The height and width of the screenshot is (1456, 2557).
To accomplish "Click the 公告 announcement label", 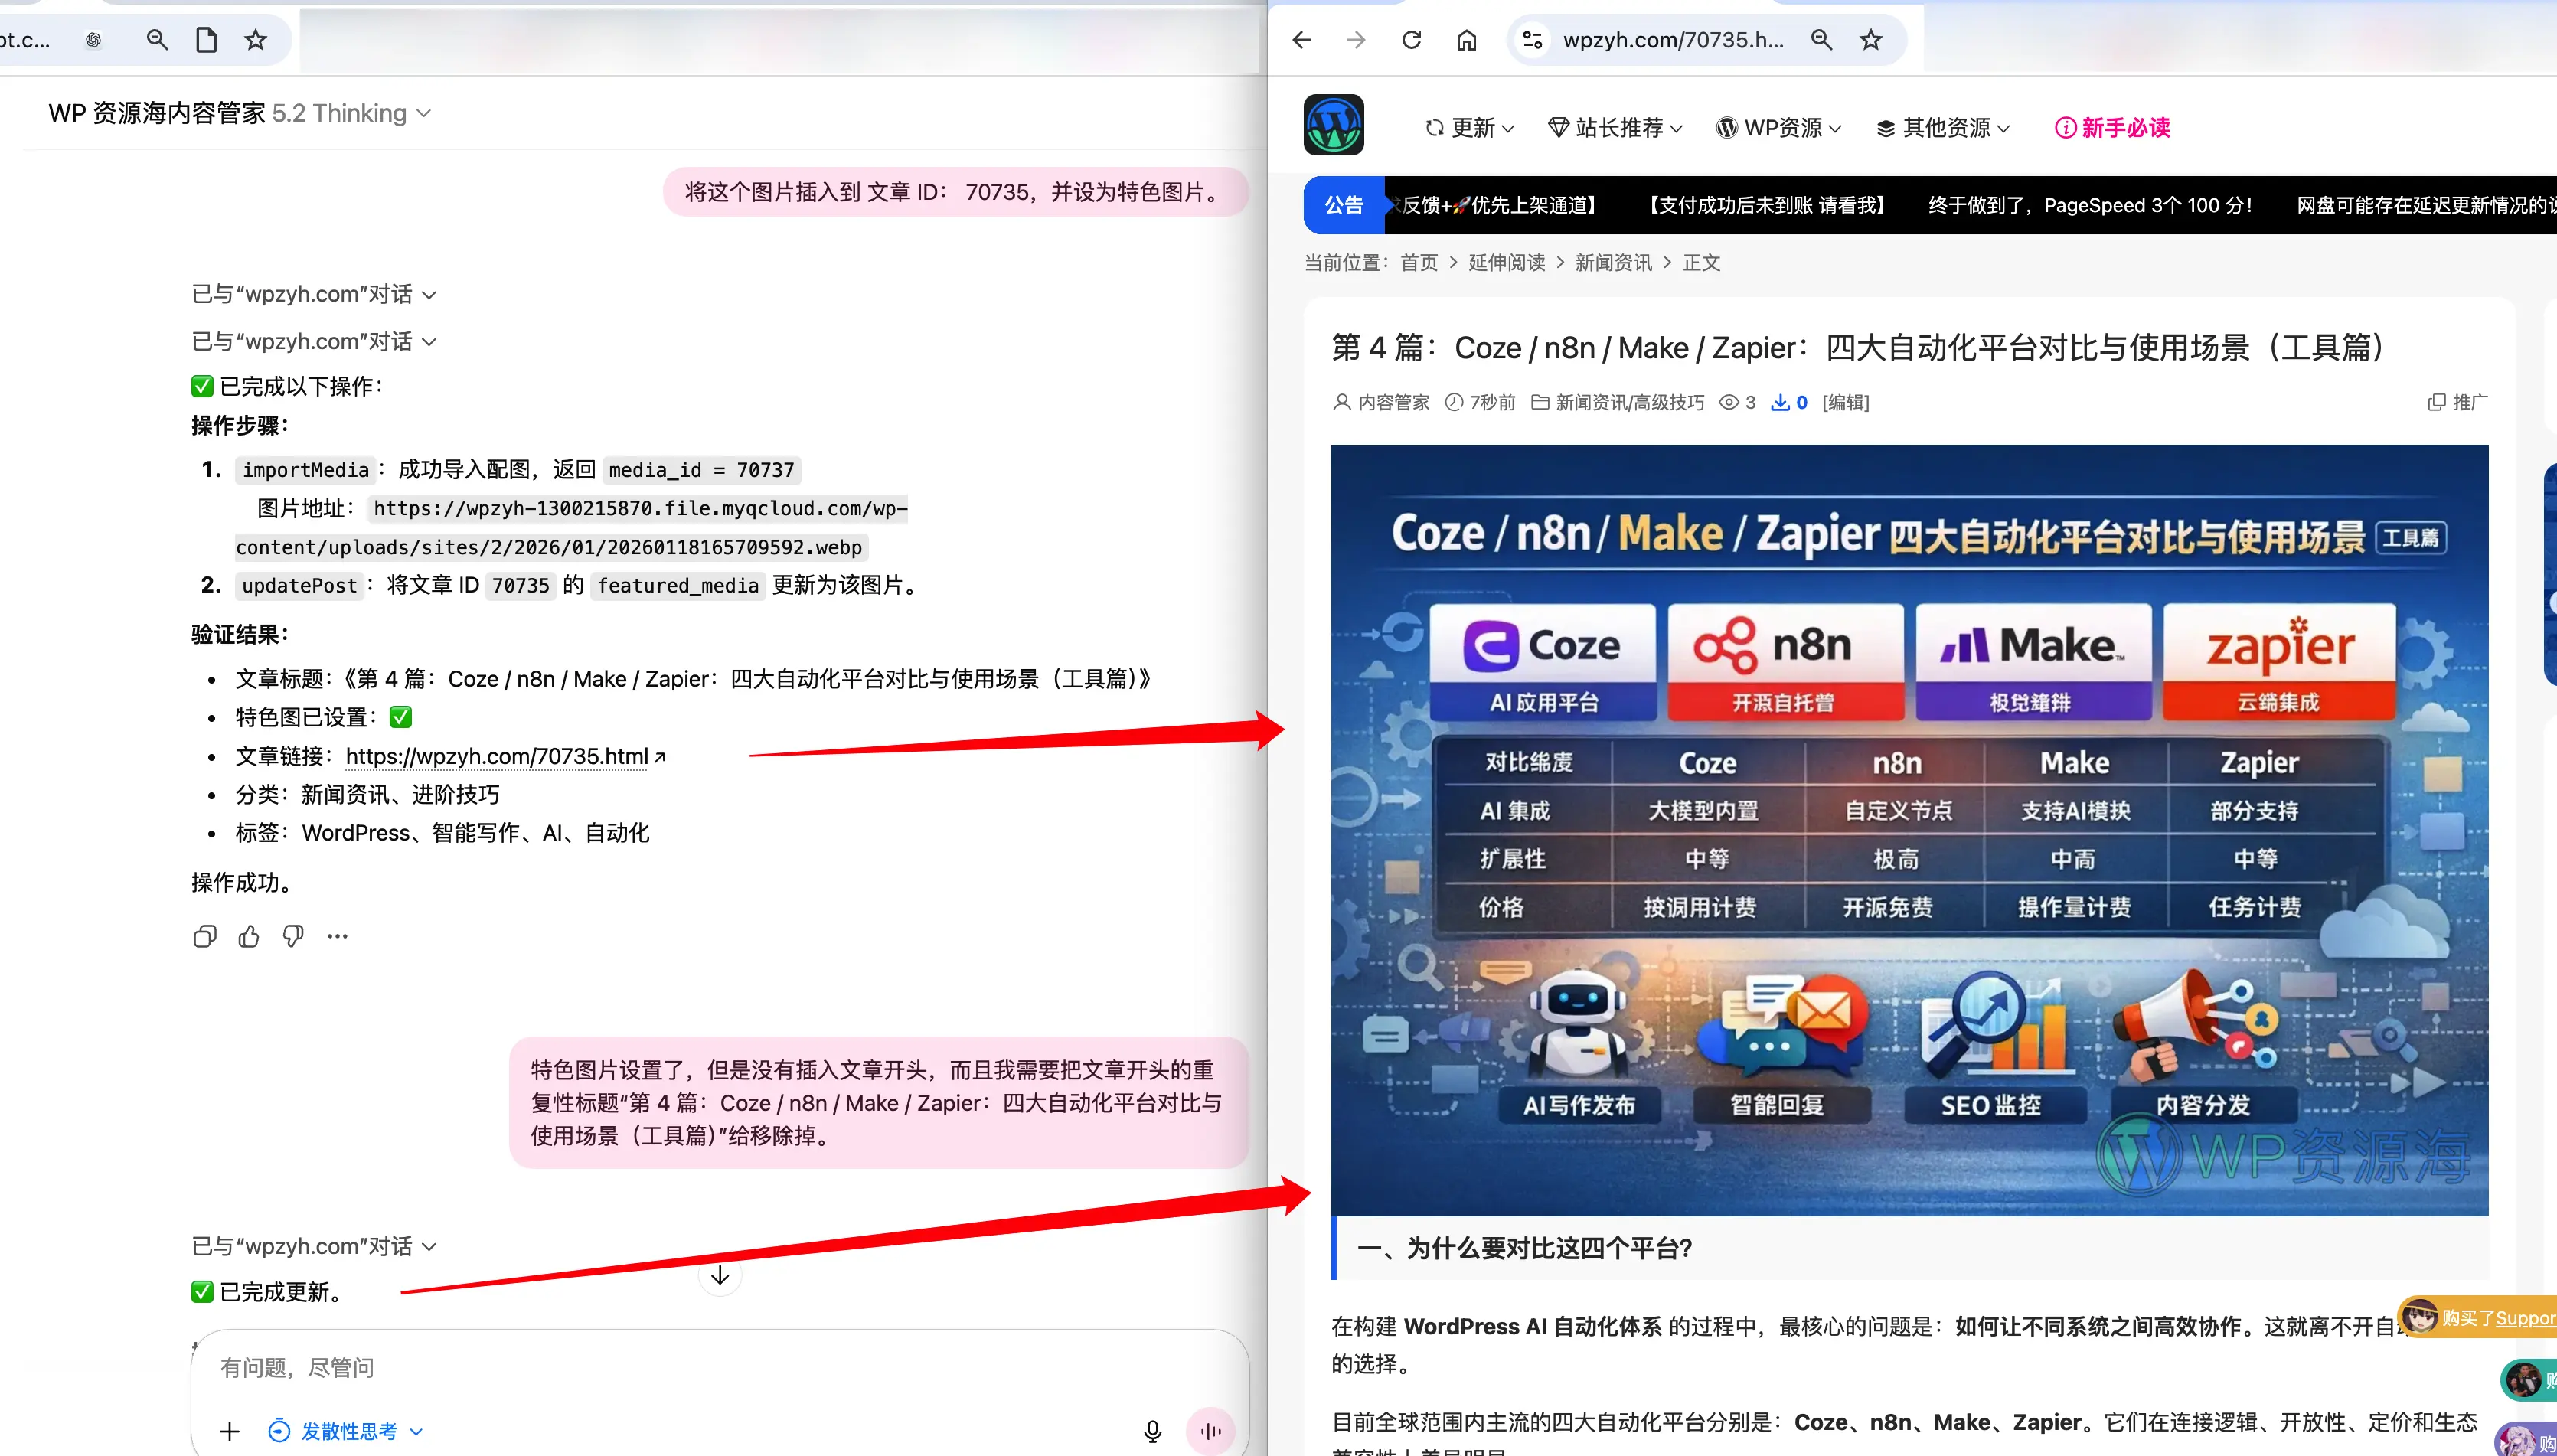I will 1344,205.
